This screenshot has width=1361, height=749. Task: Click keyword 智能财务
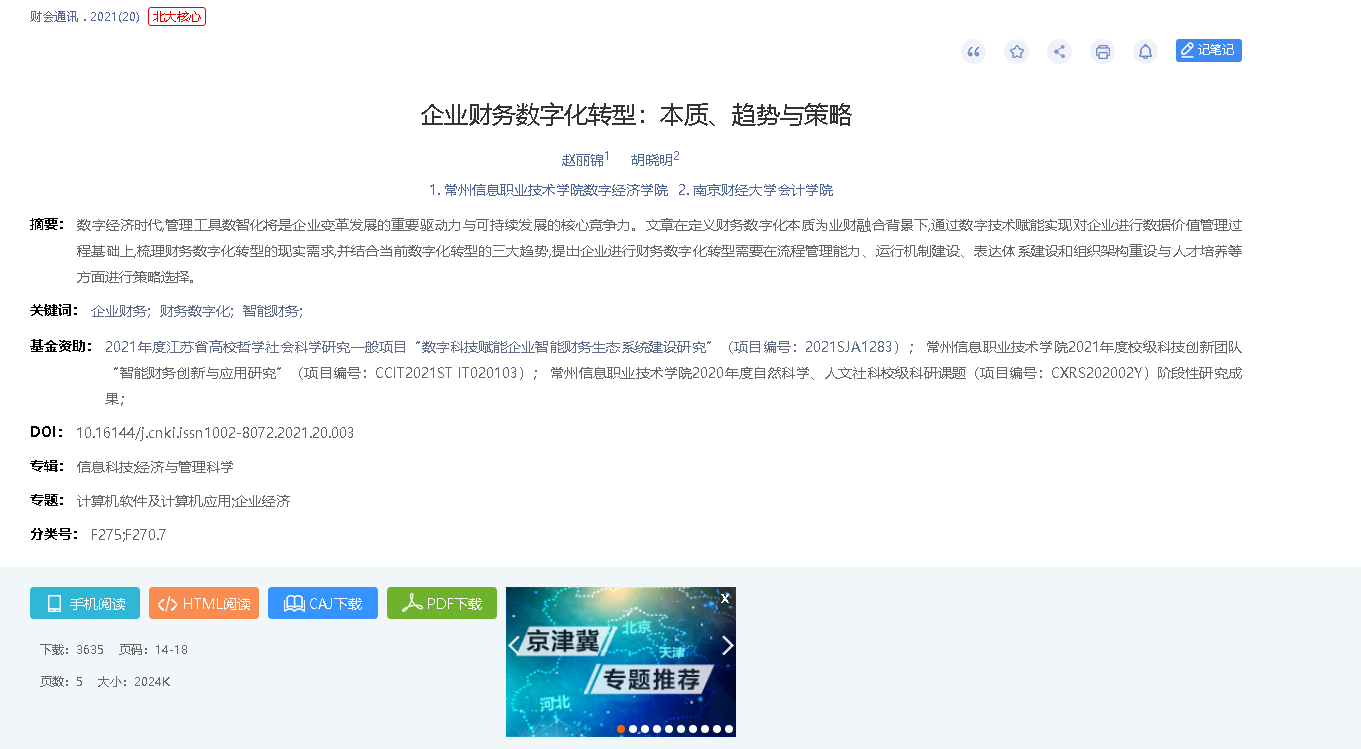tap(270, 311)
